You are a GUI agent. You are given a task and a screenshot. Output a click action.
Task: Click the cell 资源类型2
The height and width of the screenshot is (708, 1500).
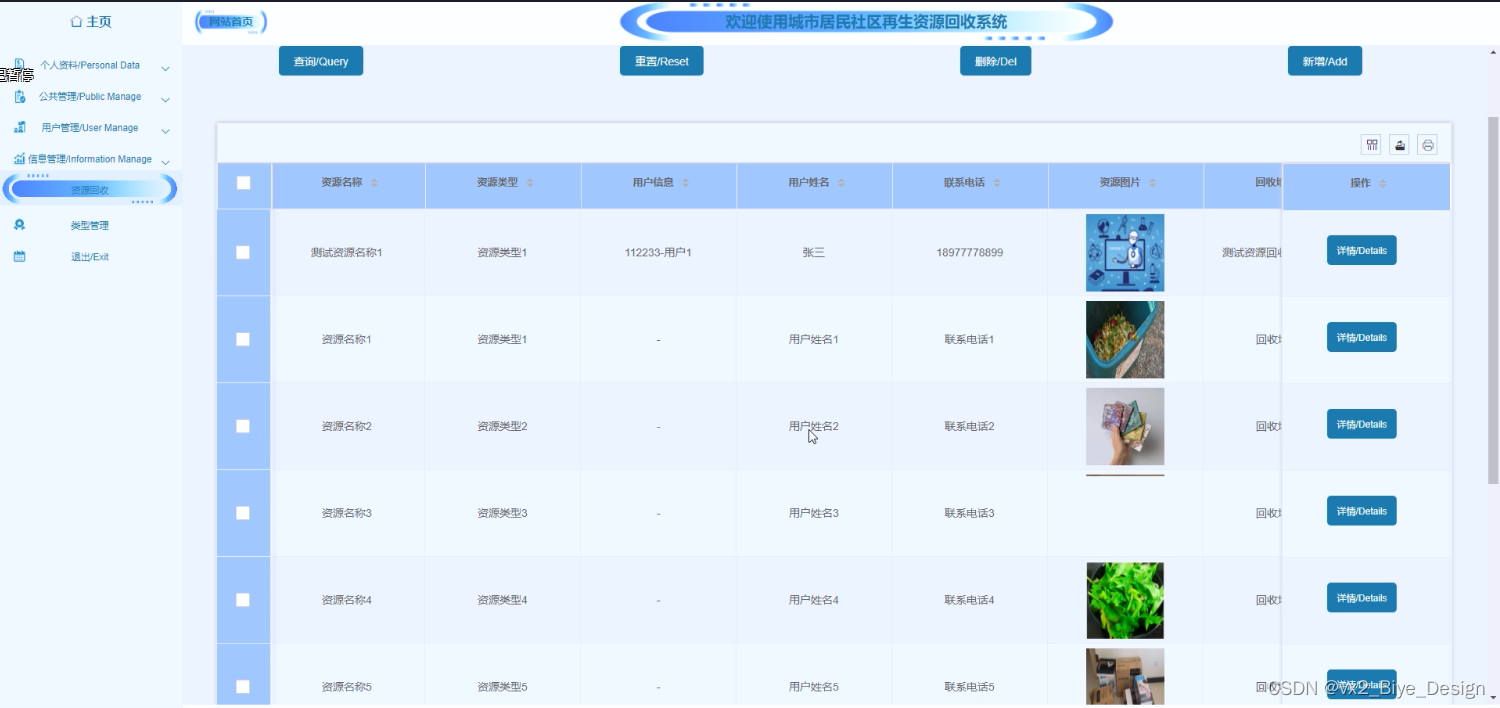tap(502, 426)
